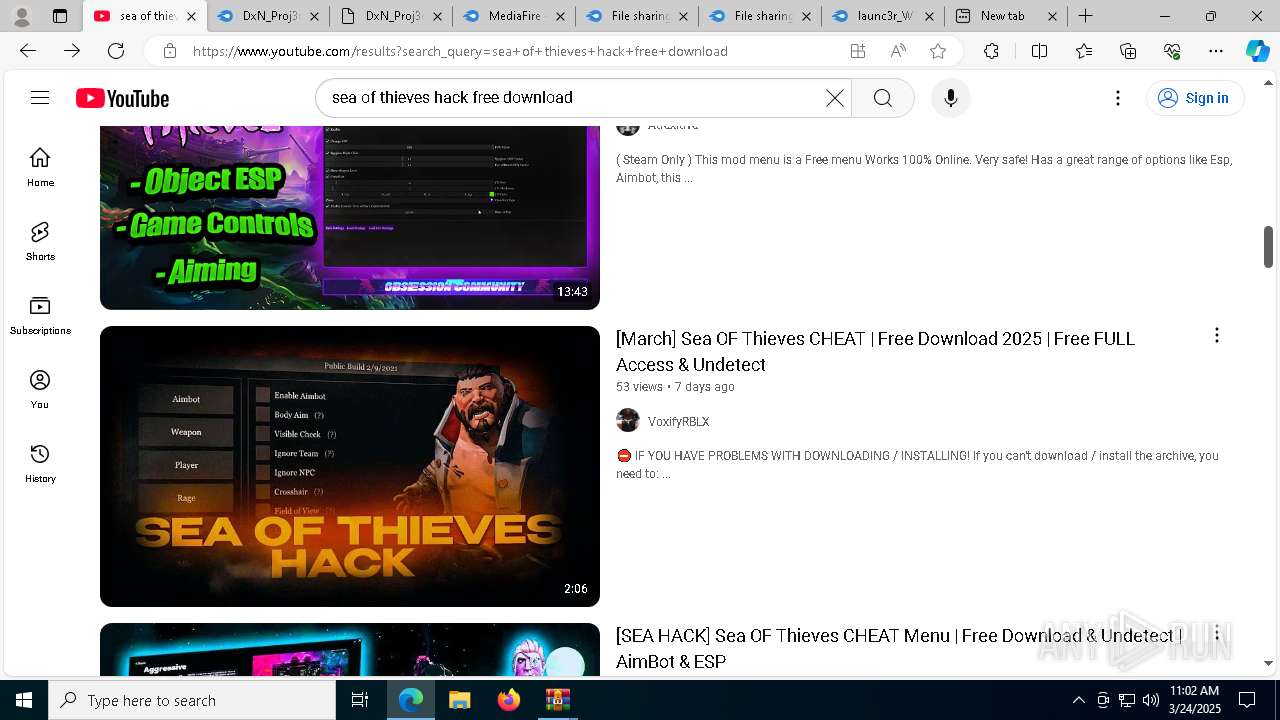Toggle Read aloud in address bar
1280x720 pixels.
(898, 51)
